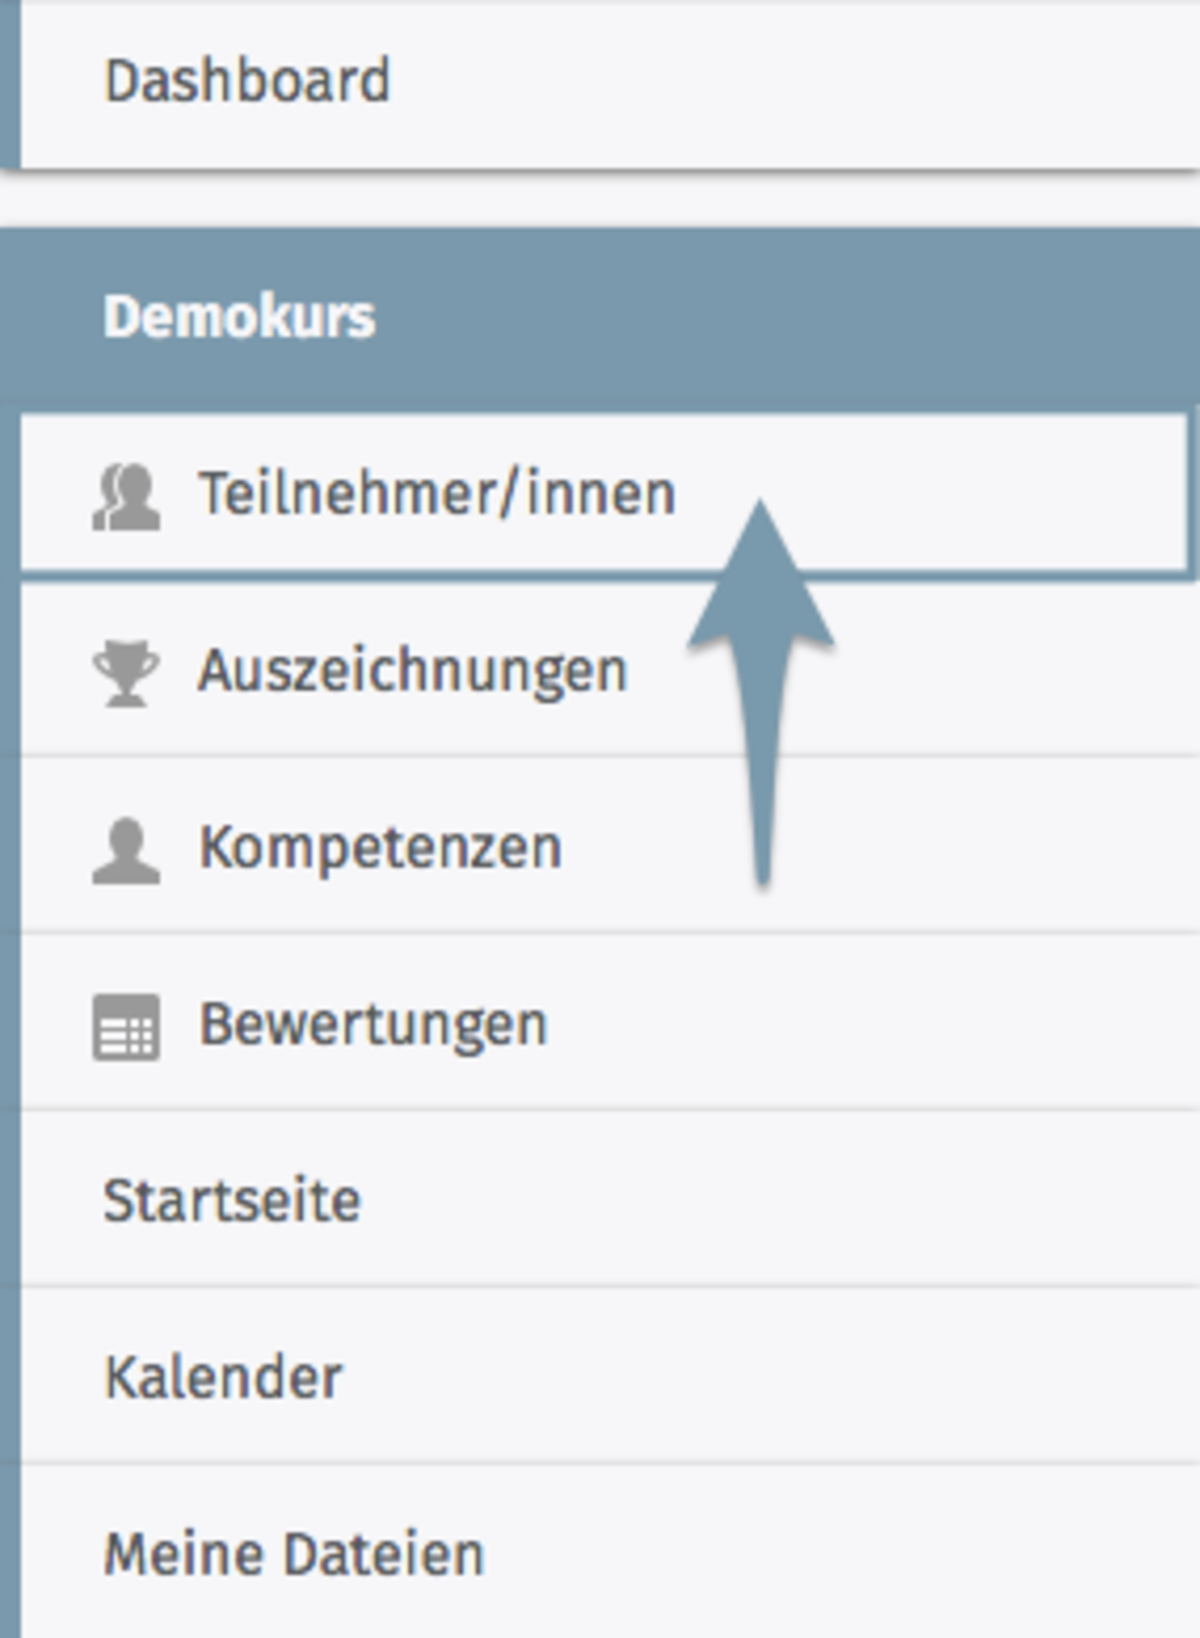The image size is (1200, 1638).
Task: Navigate to Startseite
Action: tap(232, 1200)
